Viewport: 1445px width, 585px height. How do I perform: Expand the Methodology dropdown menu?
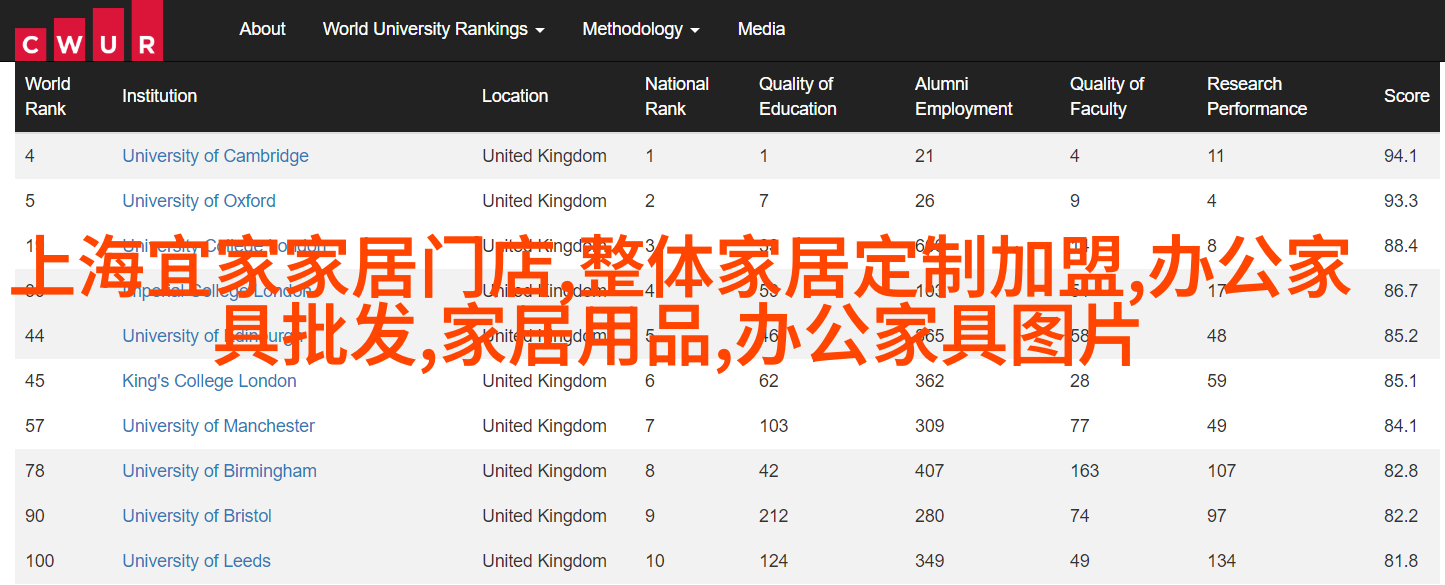(641, 29)
